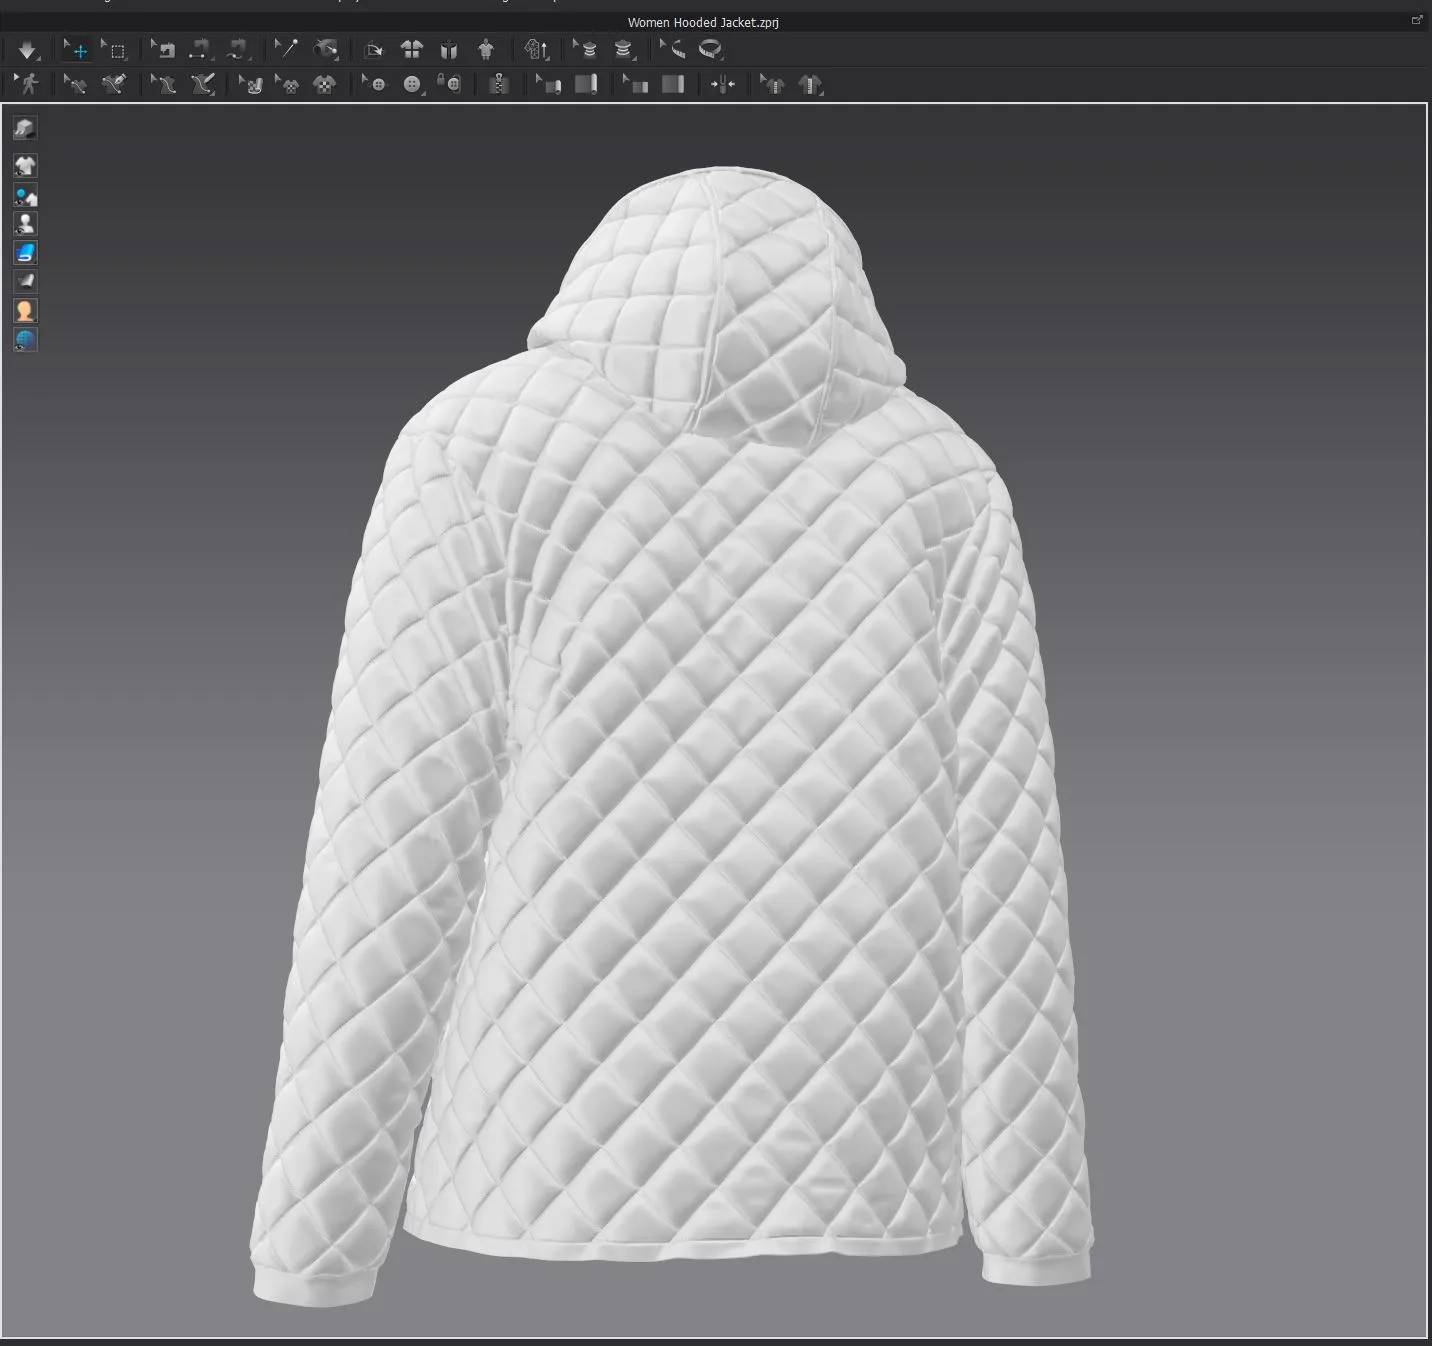Select the Select Mesh box tool

click(x=117, y=49)
